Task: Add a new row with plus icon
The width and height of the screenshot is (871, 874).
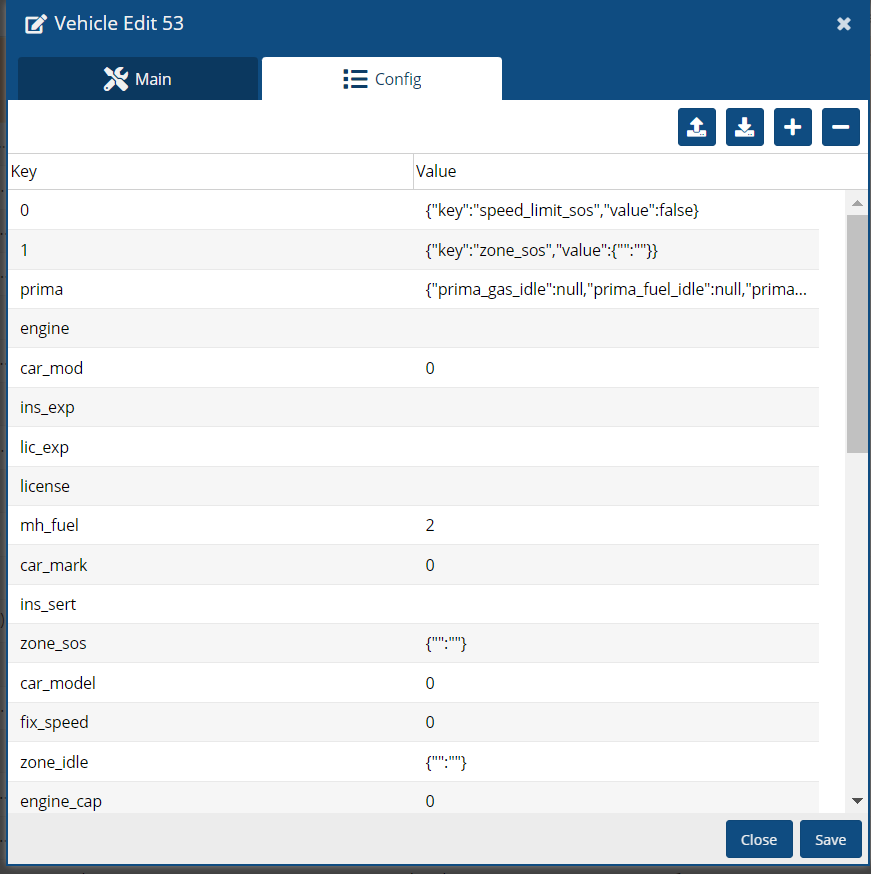Action: click(792, 127)
